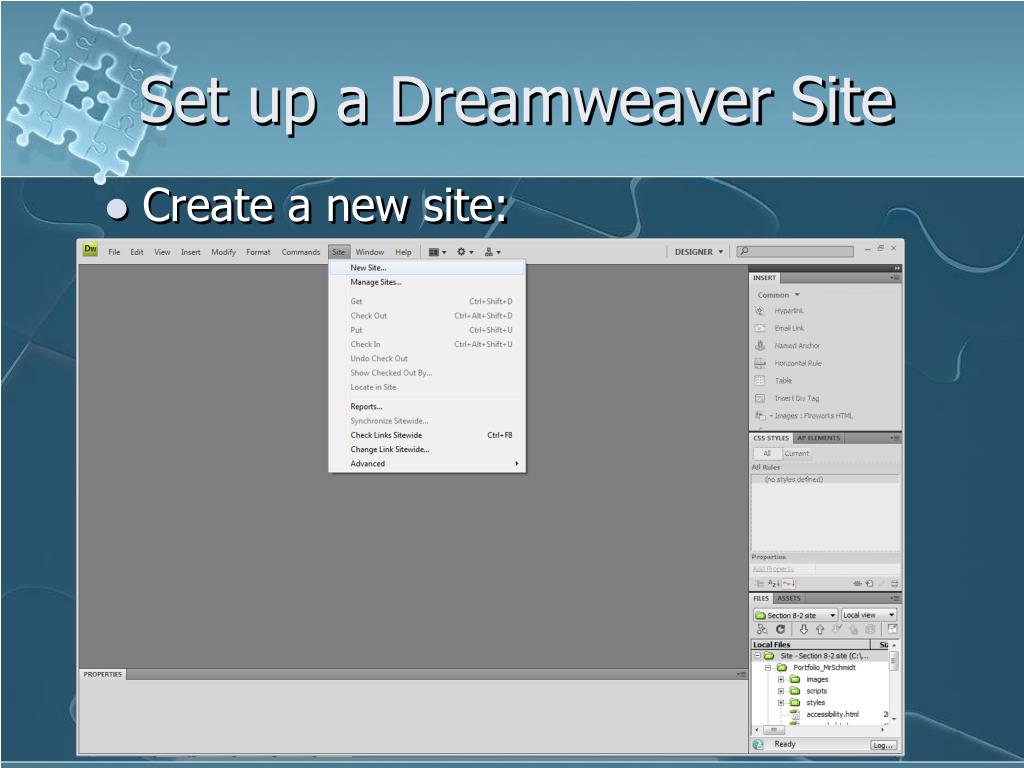Open the Insert panel options menu
Screen dimensions: 1024x768
click(x=895, y=278)
